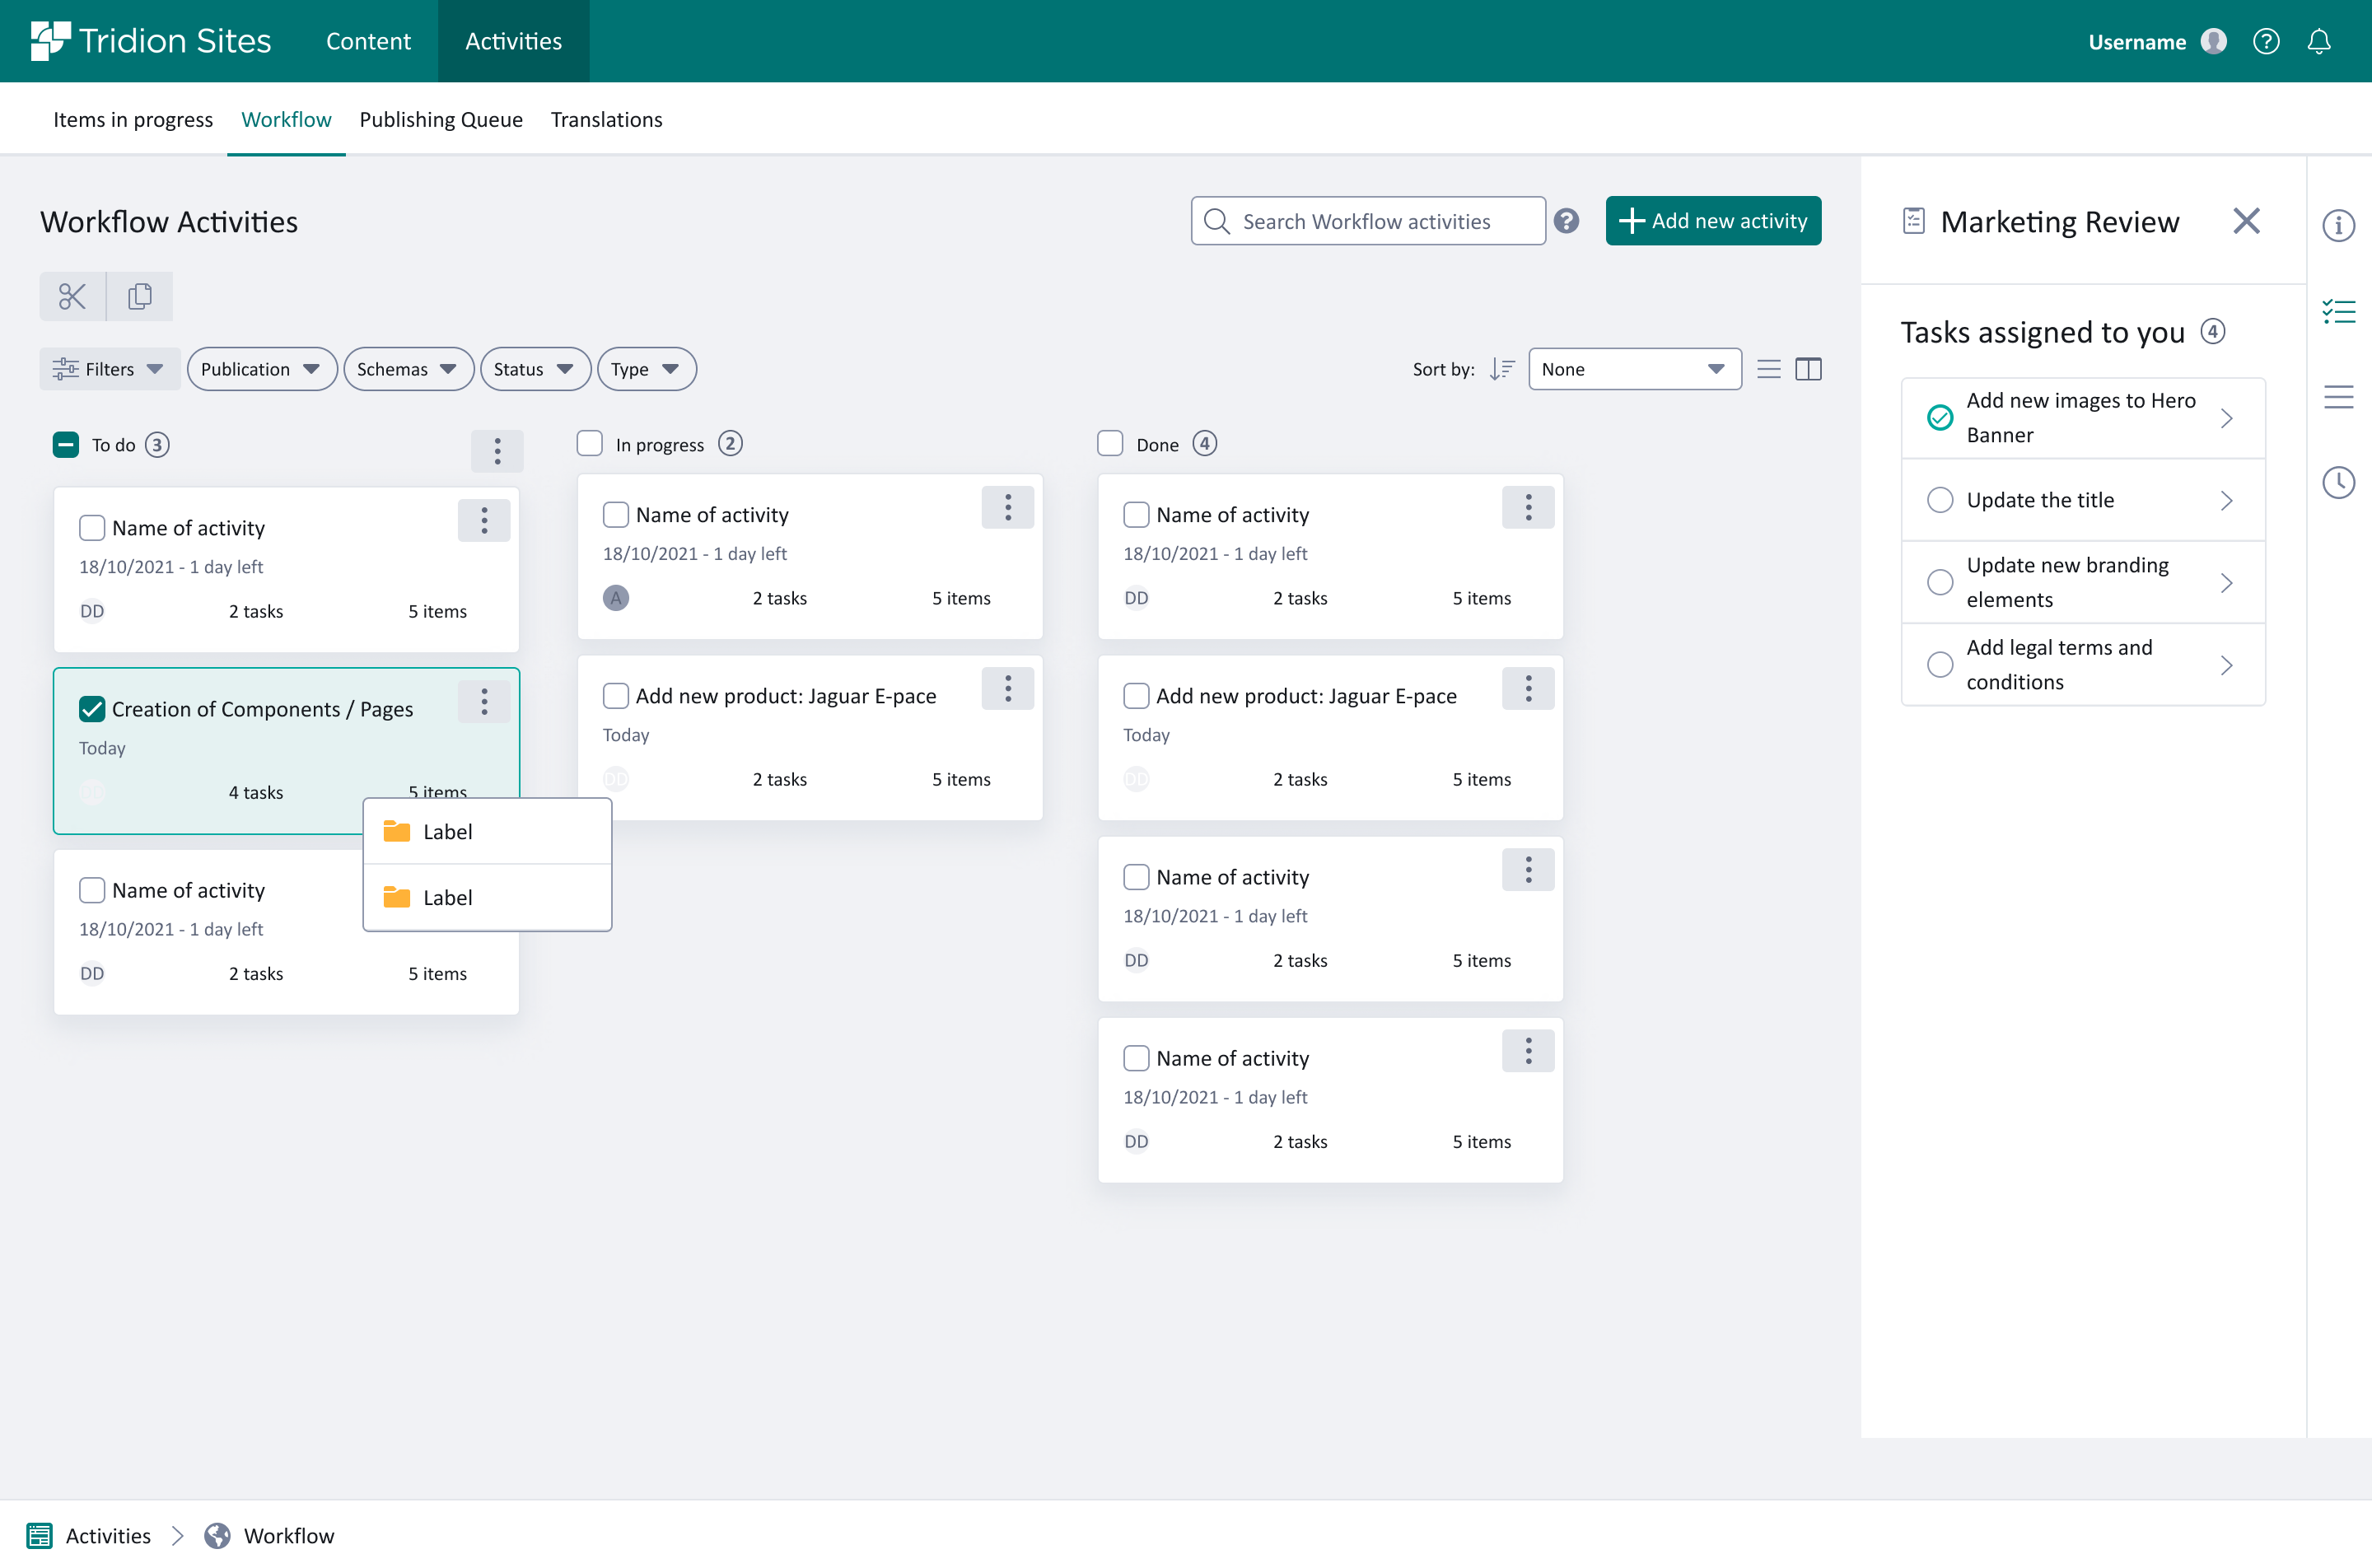Click the list view icon near sort controls
Viewport: 2372px width, 1568px height.
point(1768,369)
